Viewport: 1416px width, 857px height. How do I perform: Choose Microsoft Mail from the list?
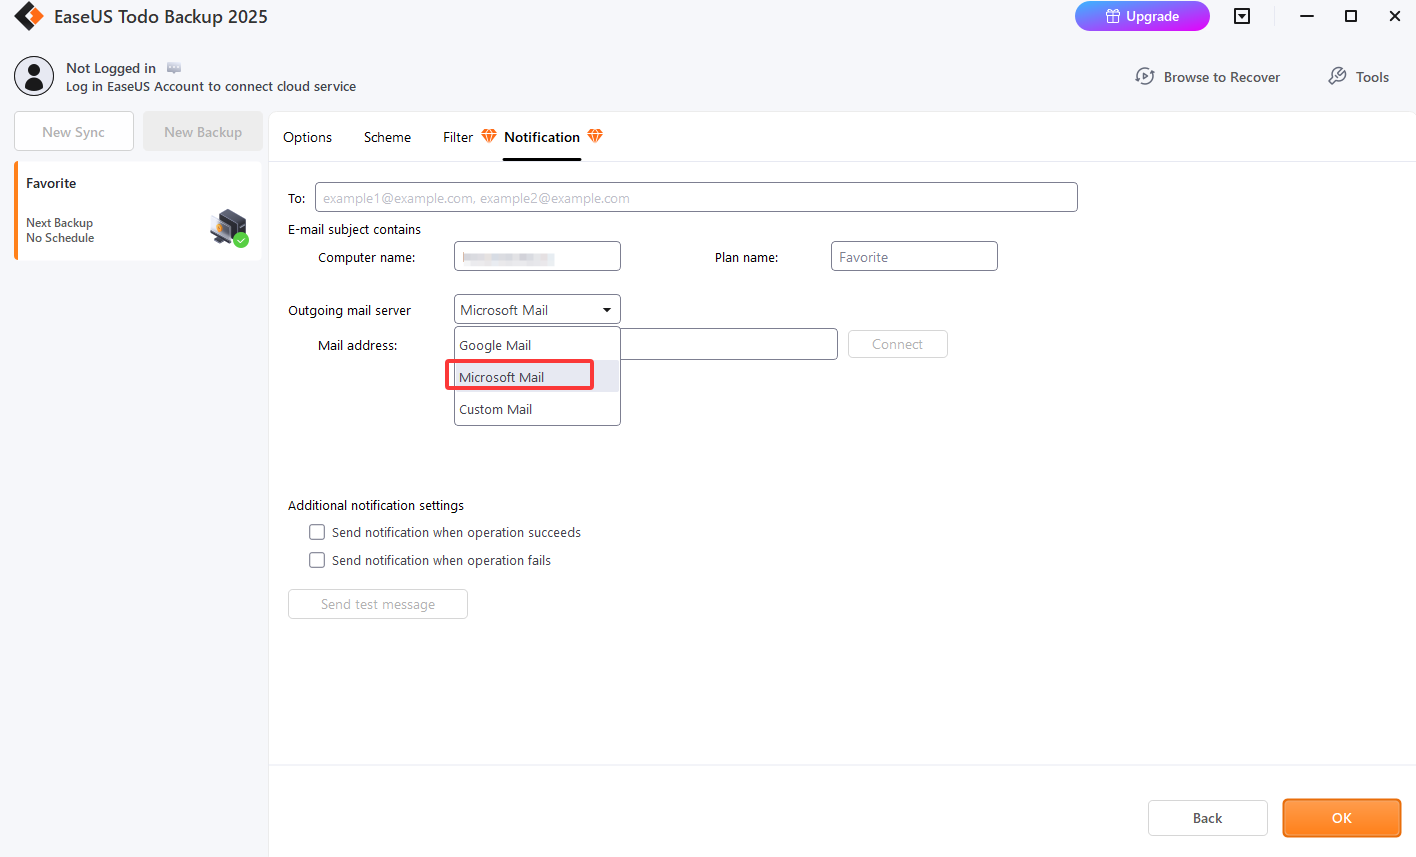[537, 377]
